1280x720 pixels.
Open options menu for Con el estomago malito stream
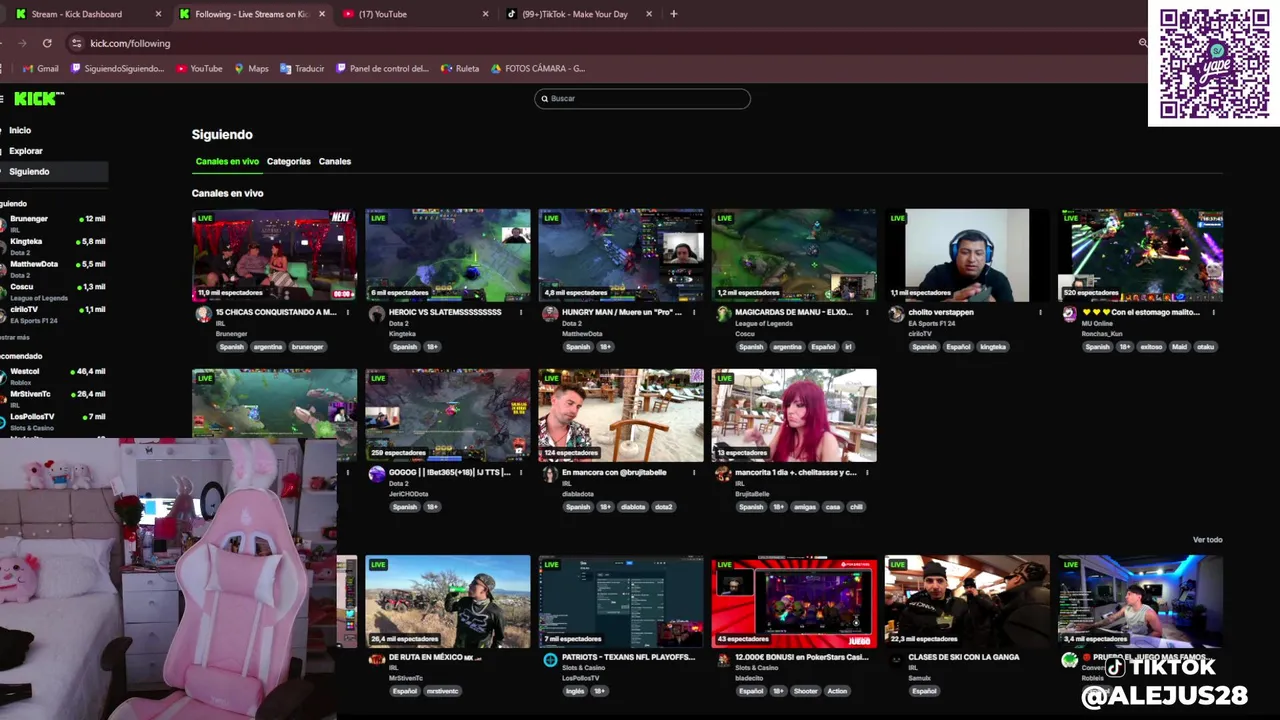[1213, 312]
